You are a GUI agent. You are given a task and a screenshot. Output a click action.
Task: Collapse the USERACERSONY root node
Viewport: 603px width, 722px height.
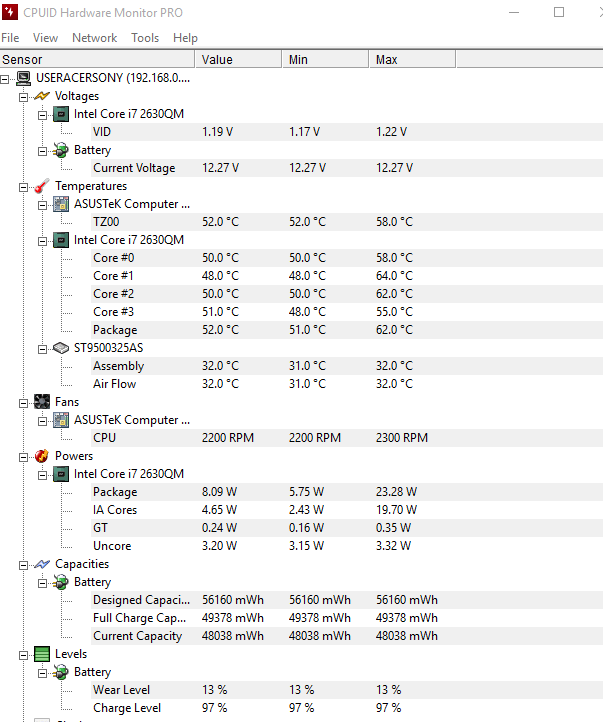click(x=5, y=79)
